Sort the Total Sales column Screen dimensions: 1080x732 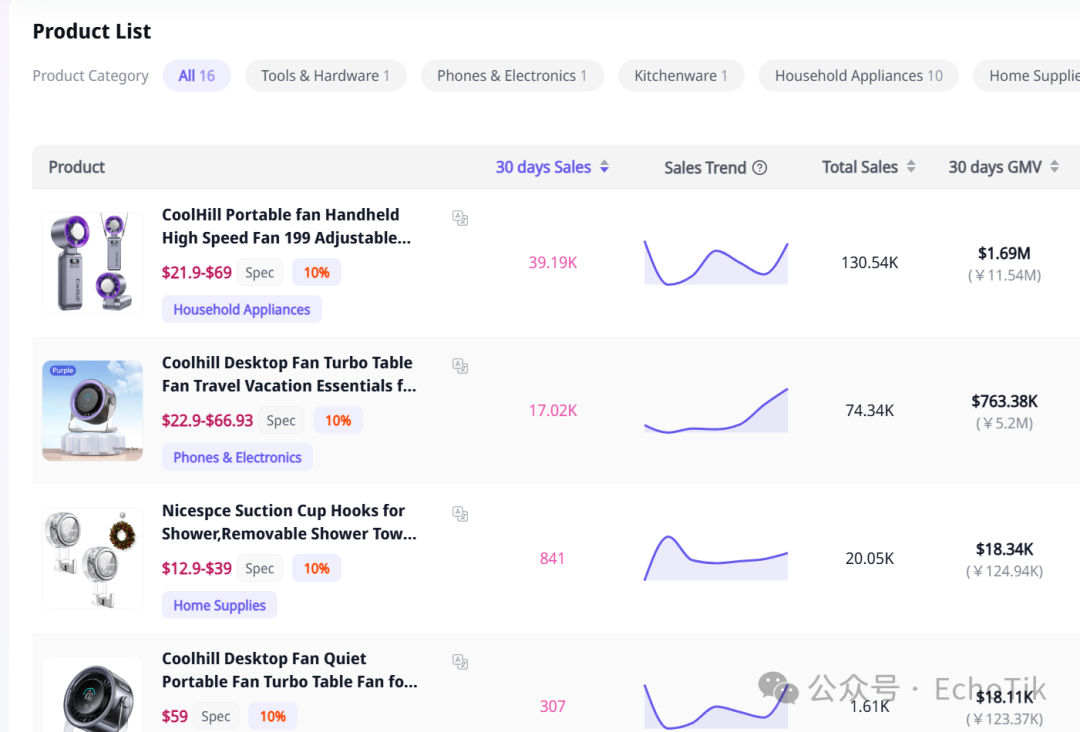(911, 167)
